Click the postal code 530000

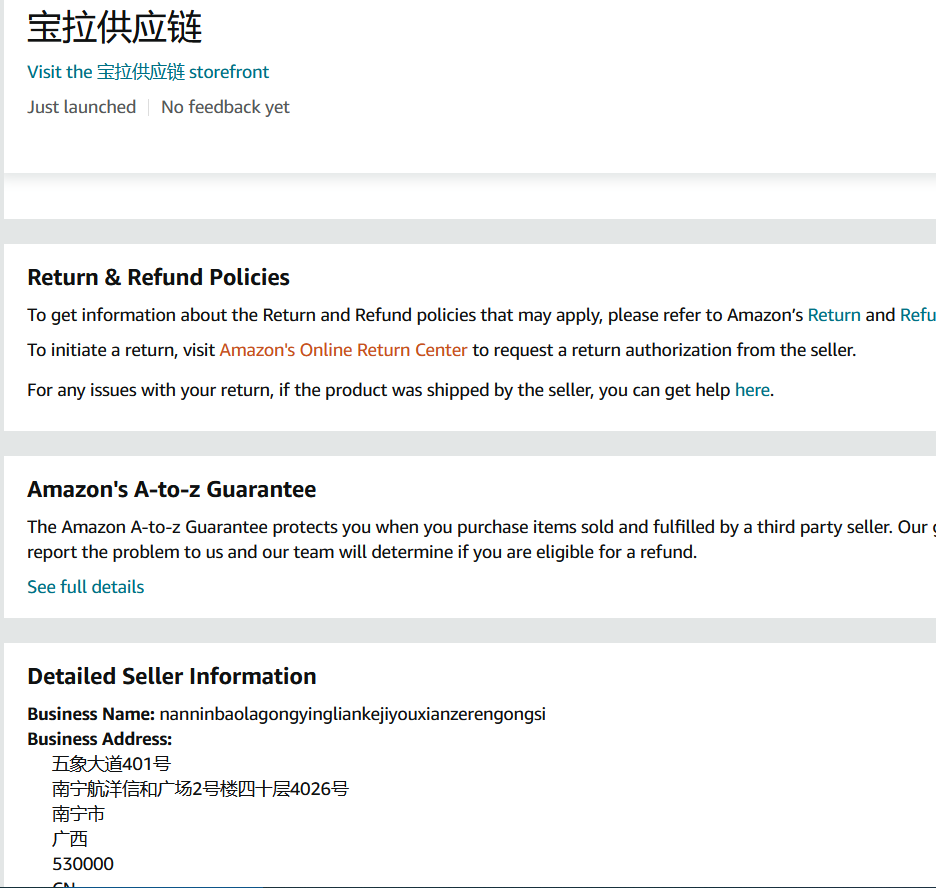[x=83, y=864]
